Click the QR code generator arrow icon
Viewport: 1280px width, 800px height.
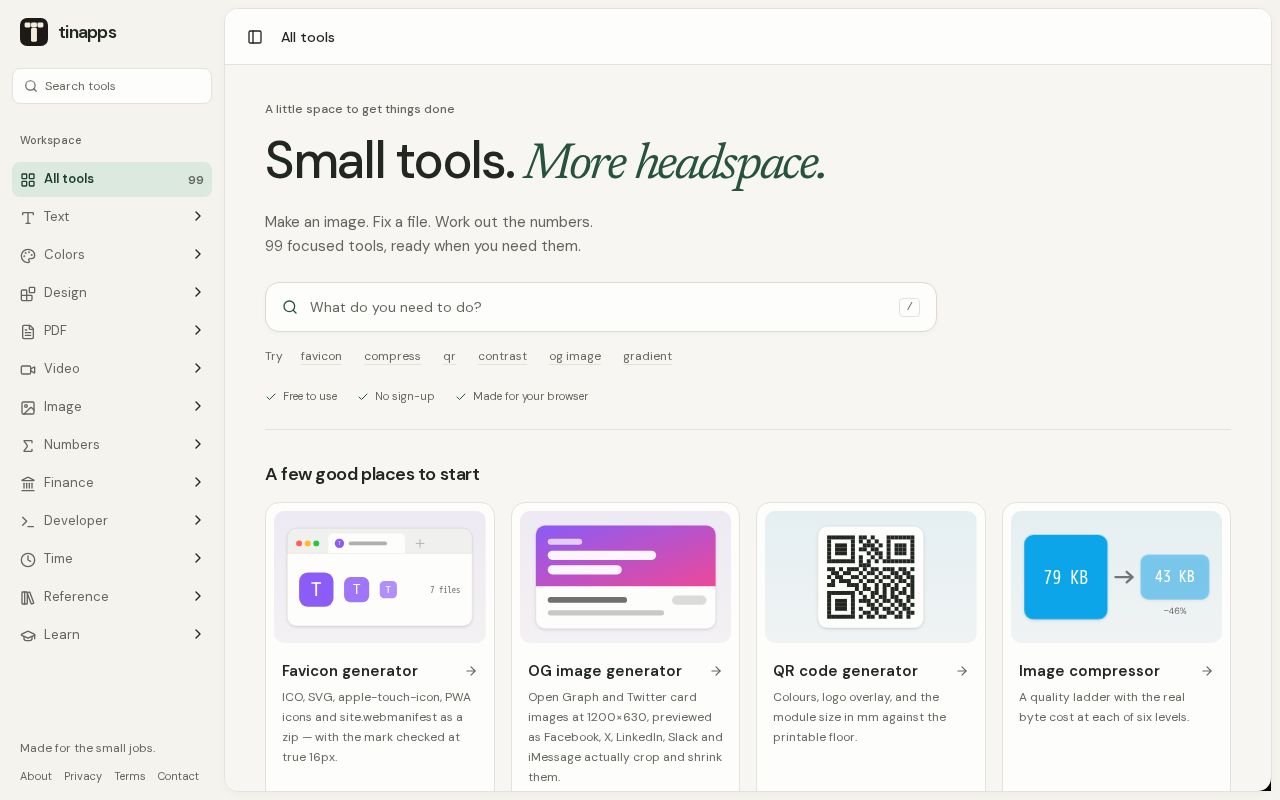962,671
